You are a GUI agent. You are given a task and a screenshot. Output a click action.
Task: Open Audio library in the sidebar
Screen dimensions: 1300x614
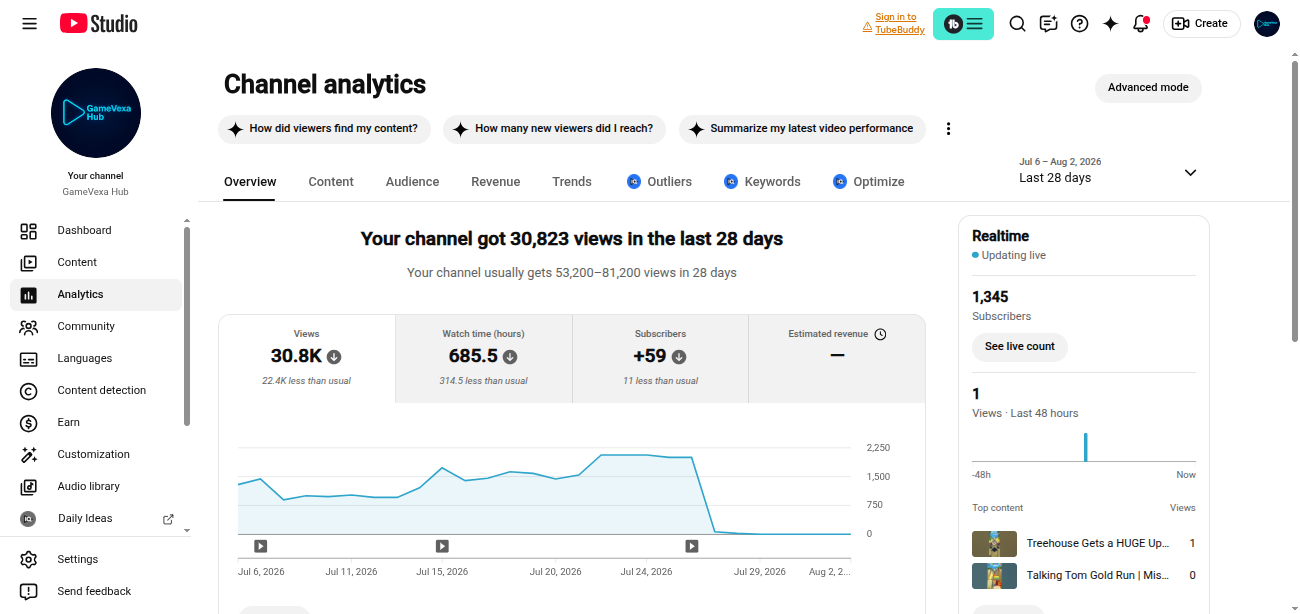[x=96, y=486]
